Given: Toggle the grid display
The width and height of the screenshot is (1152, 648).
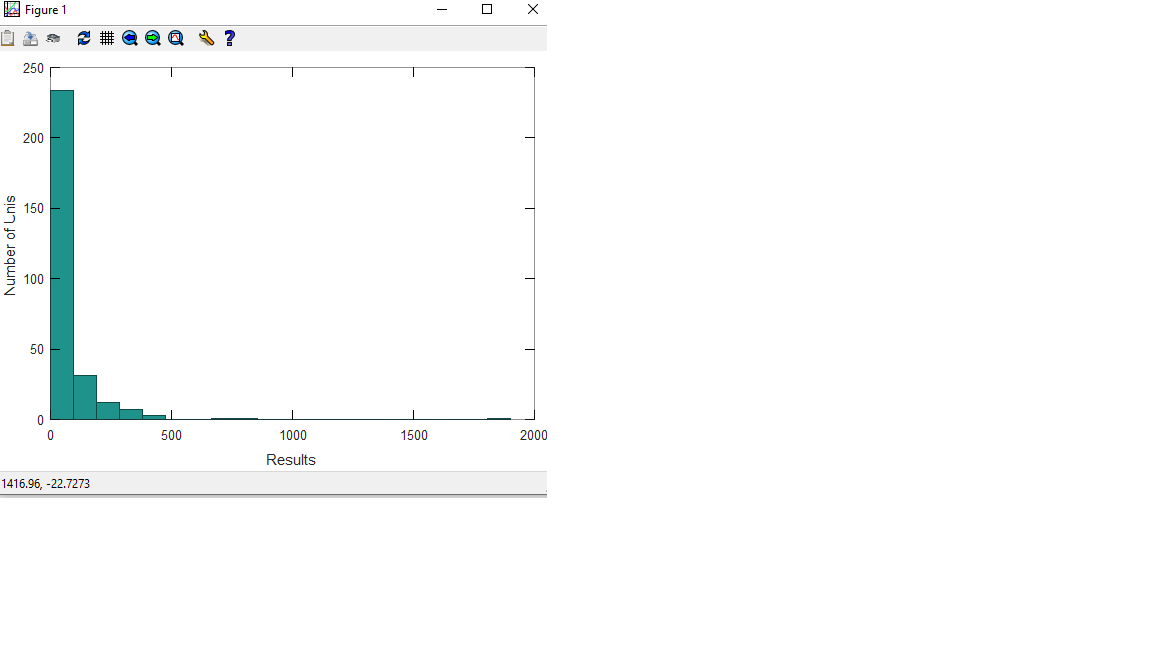Looking at the screenshot, I should click(107, 38).
